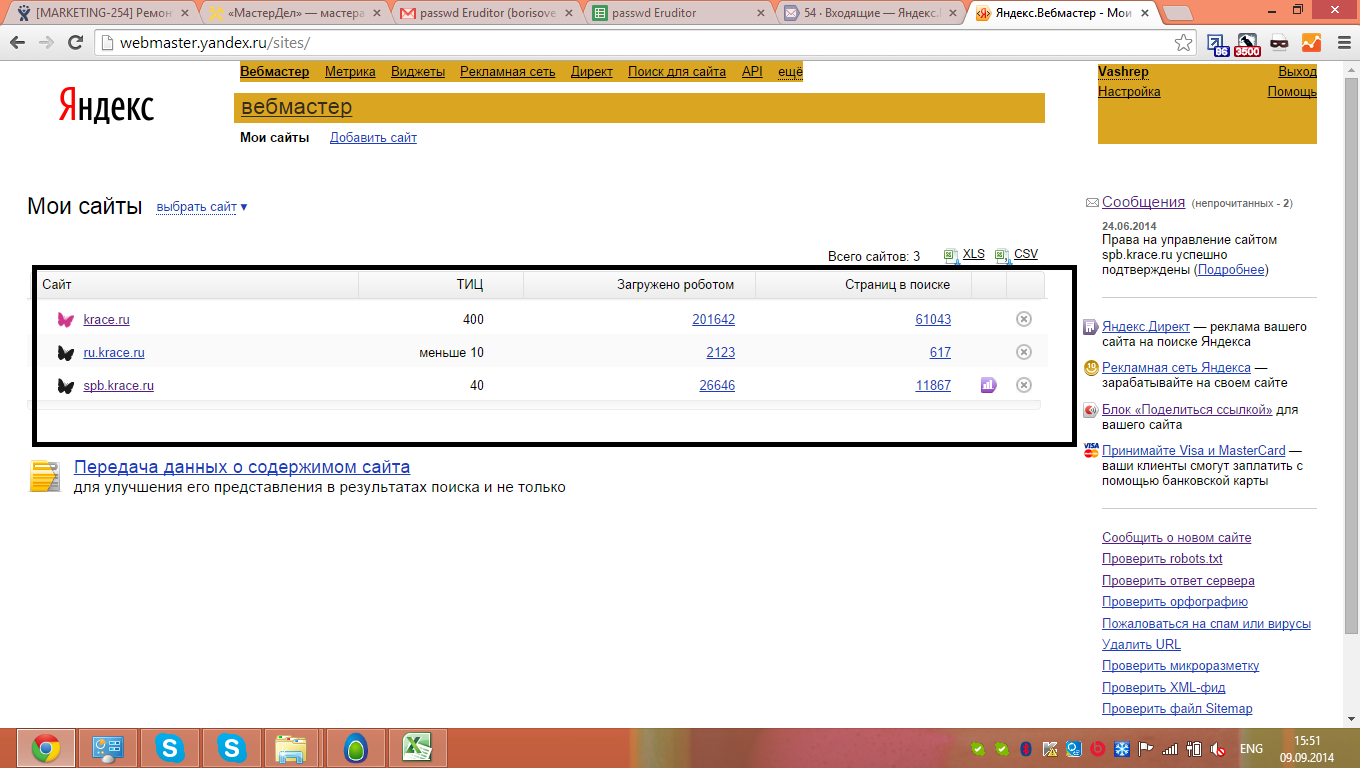
Task: Open 201642 loaded pages link
Action: pyautogui.click(x=713, y=320)
